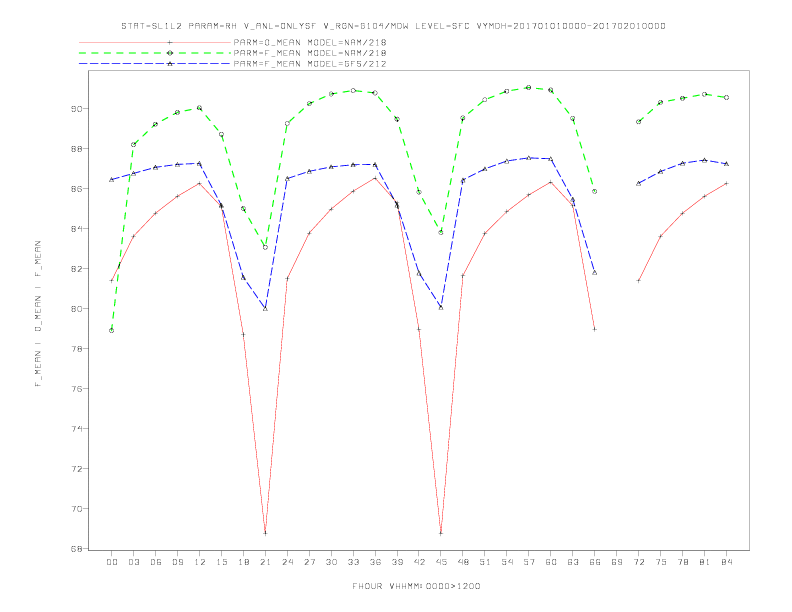This screenshot has width=792, height=612.
Task: Click x-axis tick label 48
Action: [463, 562]
